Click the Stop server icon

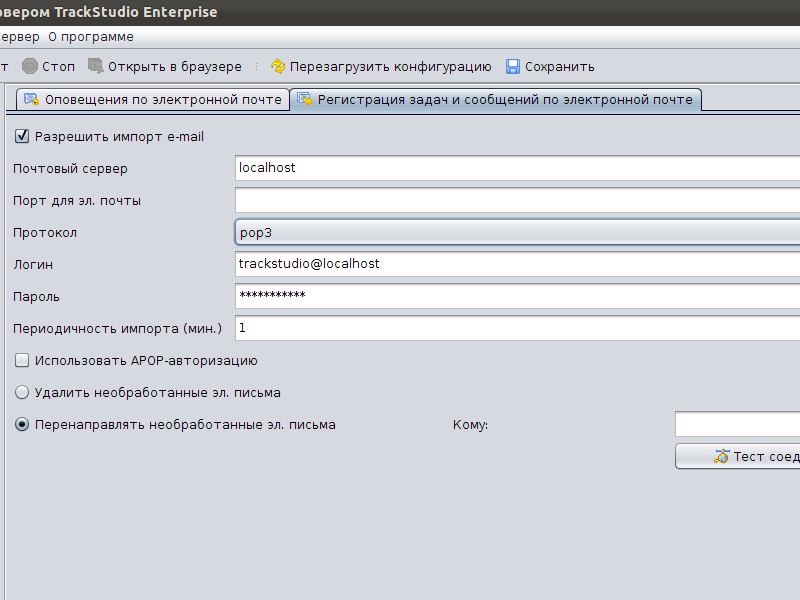pos(30,67)
